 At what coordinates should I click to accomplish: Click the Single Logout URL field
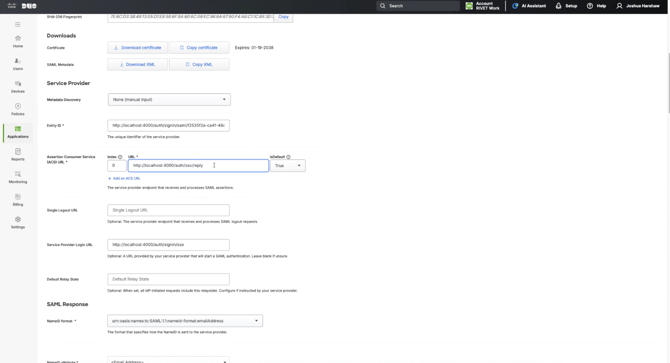coord(168,210)
